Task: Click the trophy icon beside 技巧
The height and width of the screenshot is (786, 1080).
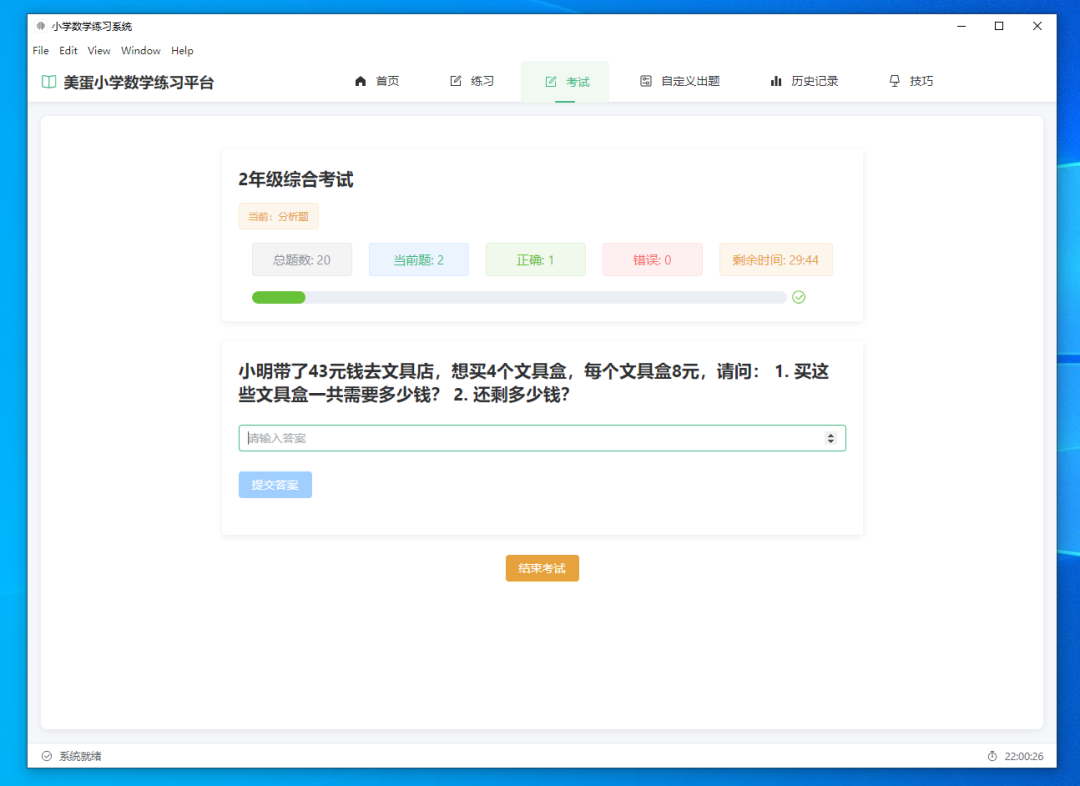Action: (894, 81)
